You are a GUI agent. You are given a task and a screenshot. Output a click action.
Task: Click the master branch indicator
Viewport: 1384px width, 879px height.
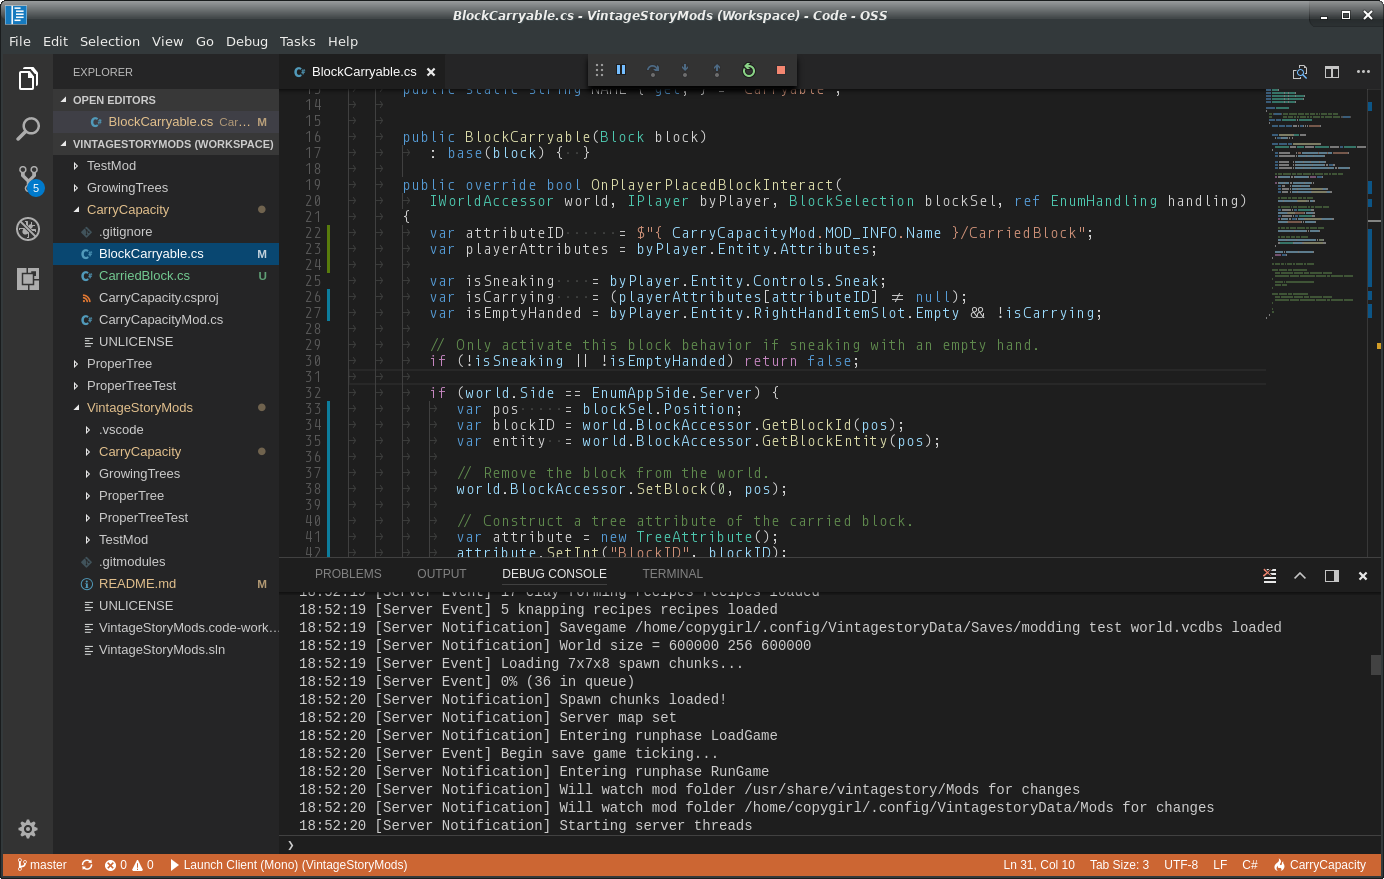click(x=42, y=865)
